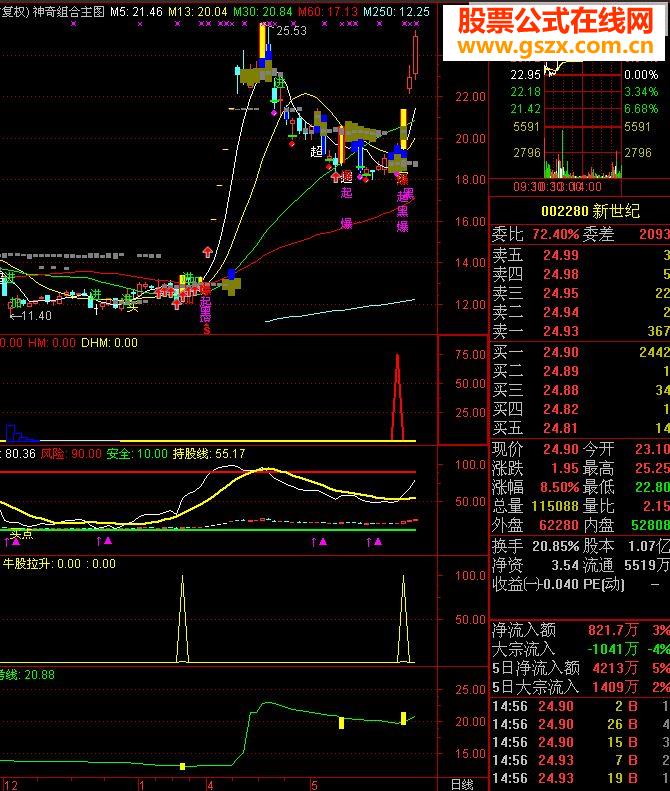Screen dimensions: 670x791
Task: Click the 日线 period label
Action: (x=462, y=784)
